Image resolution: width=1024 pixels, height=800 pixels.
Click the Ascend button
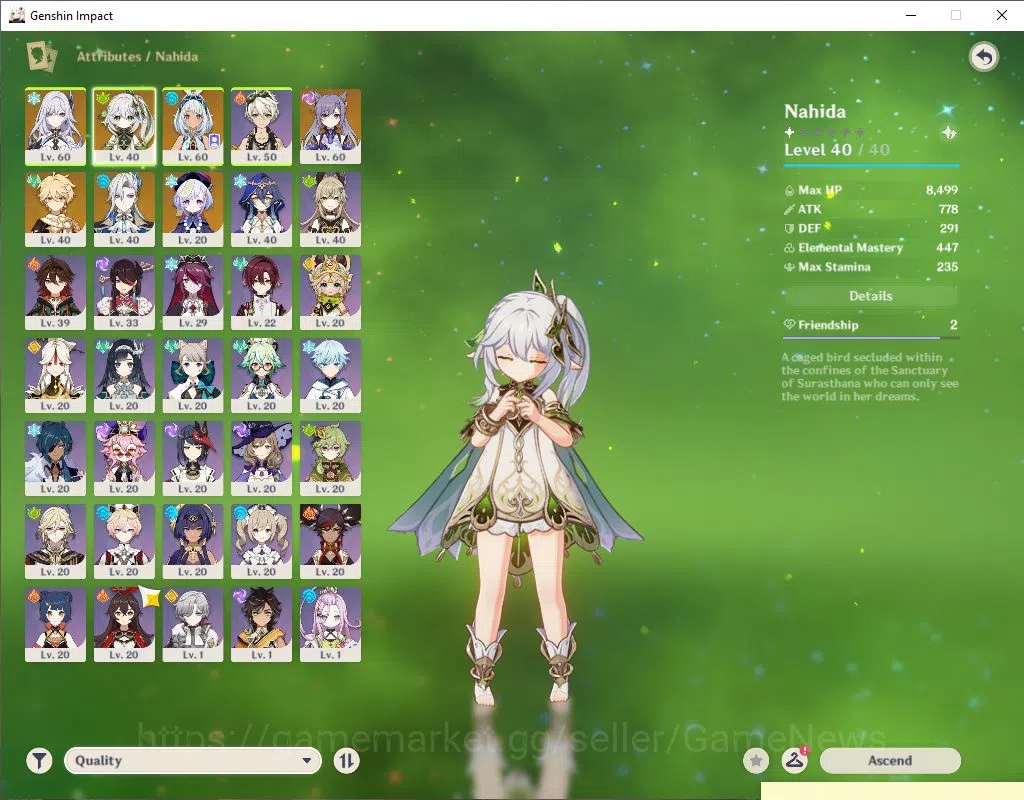[890, 761]
